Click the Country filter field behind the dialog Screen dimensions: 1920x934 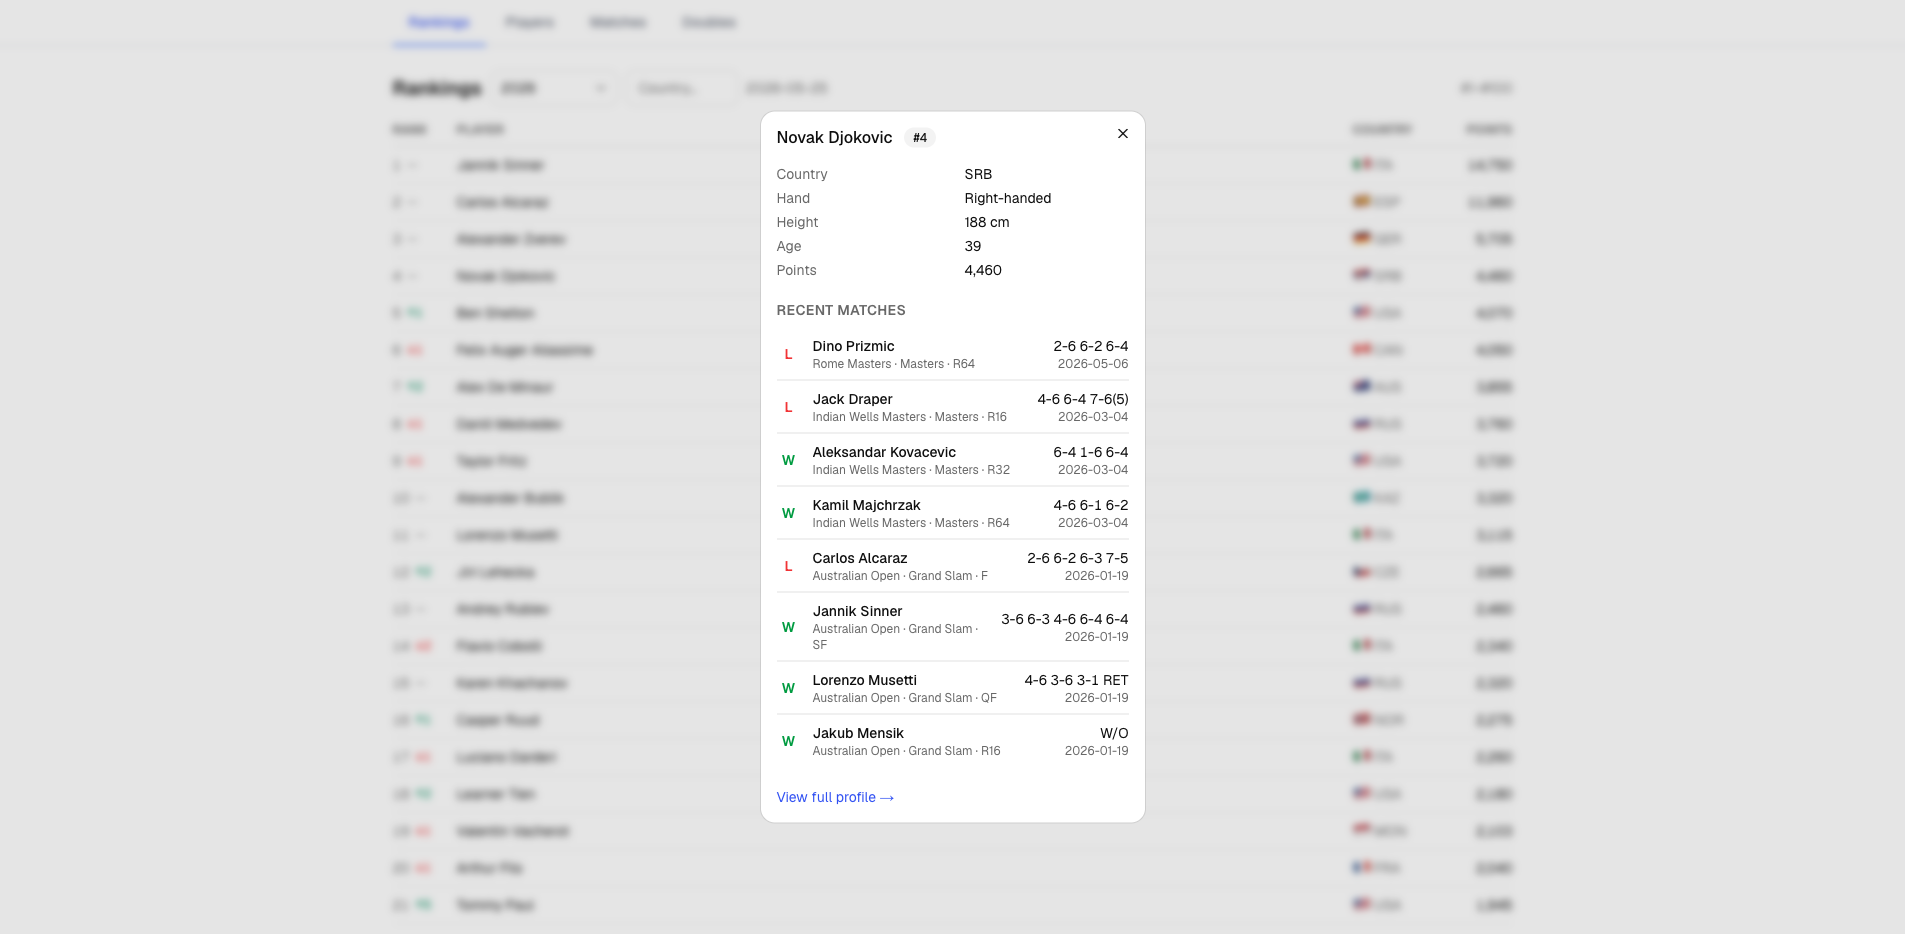683,88
